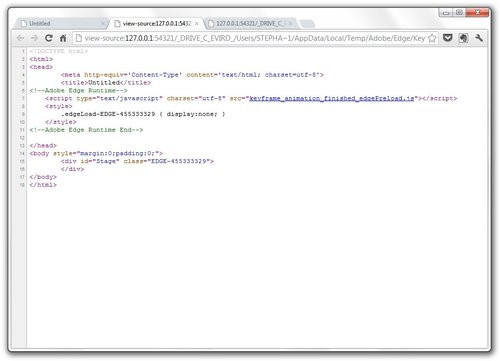Go forward using the forward arrow
The width and height of the screenshot is (500, 361).
point(34,38)
